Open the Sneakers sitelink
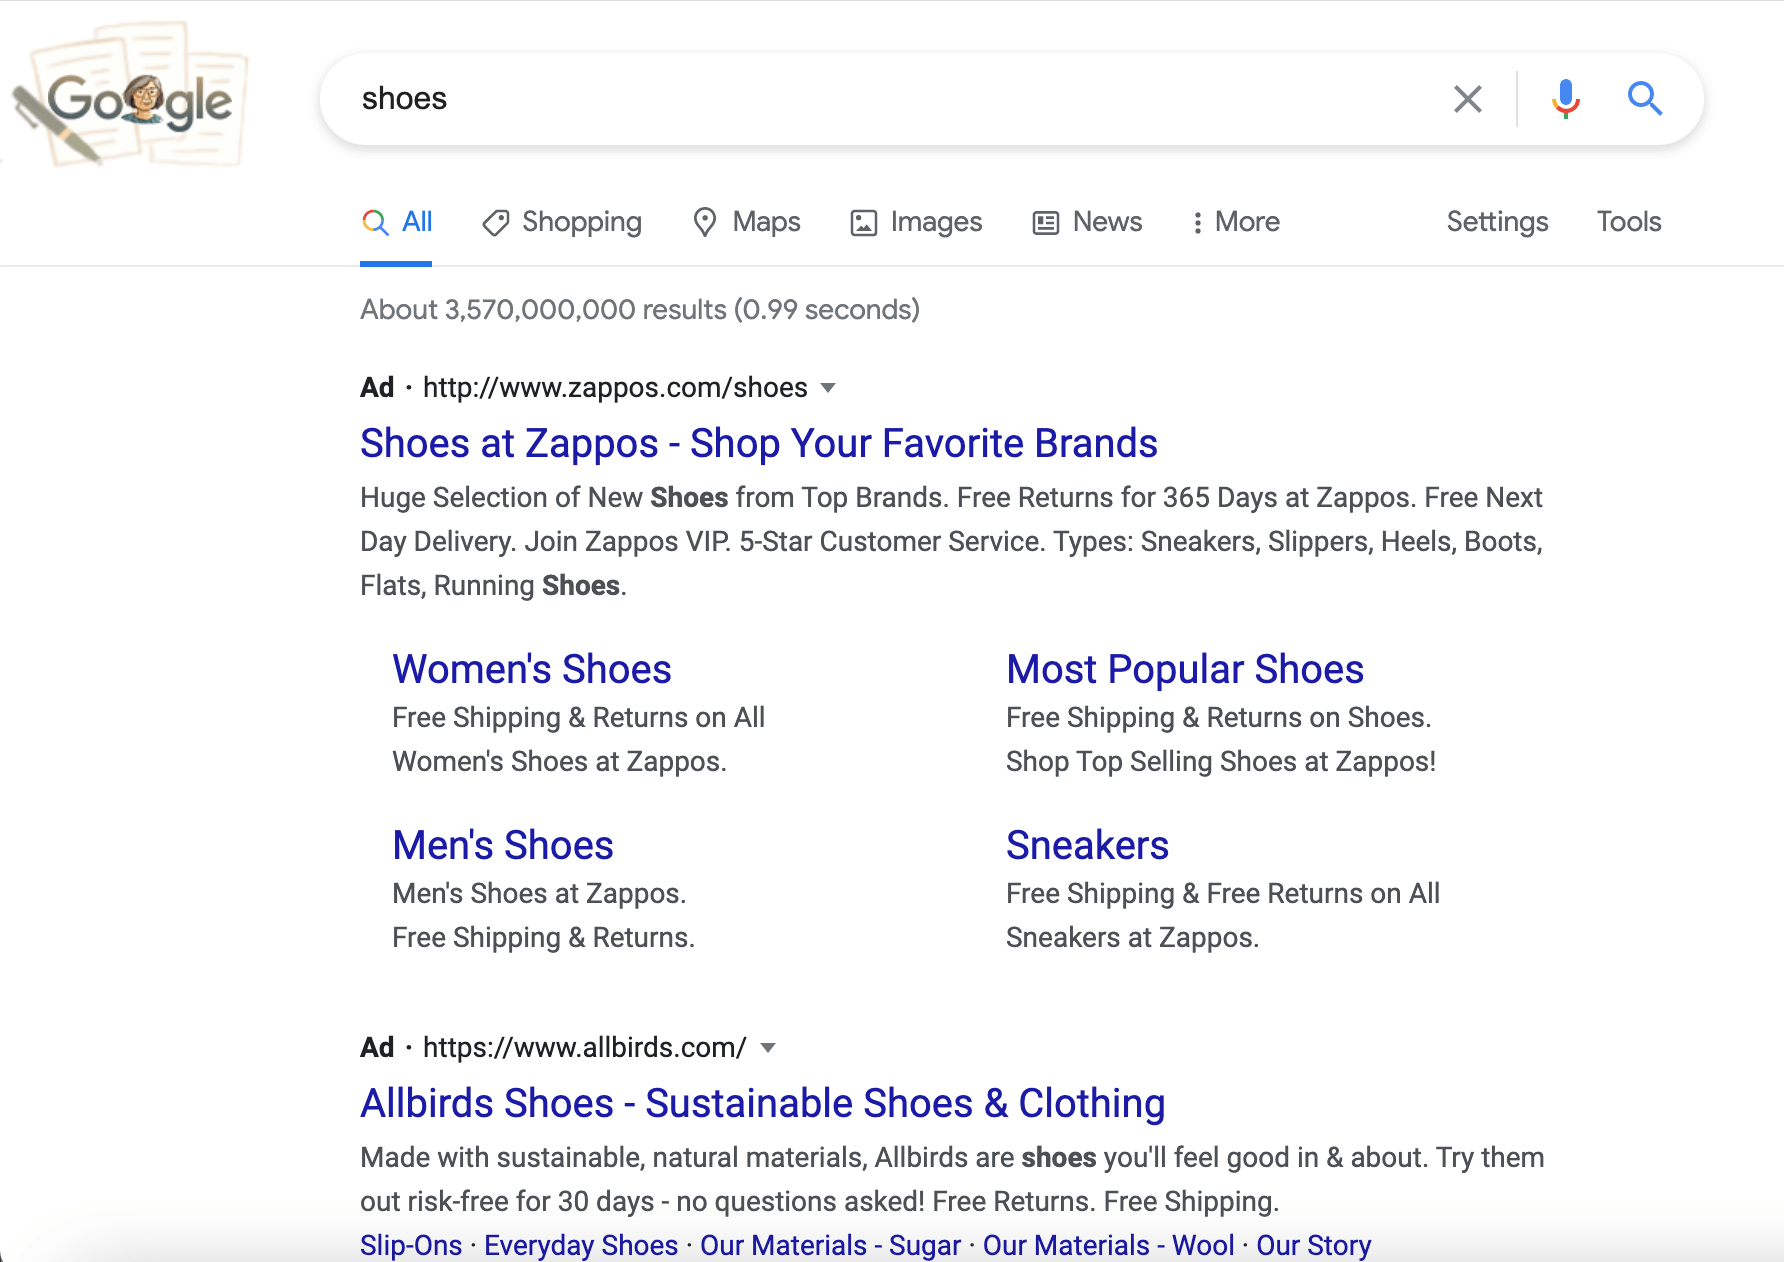Image resolution: width=1784 pixels, height=1262 pixels. 1087,846
